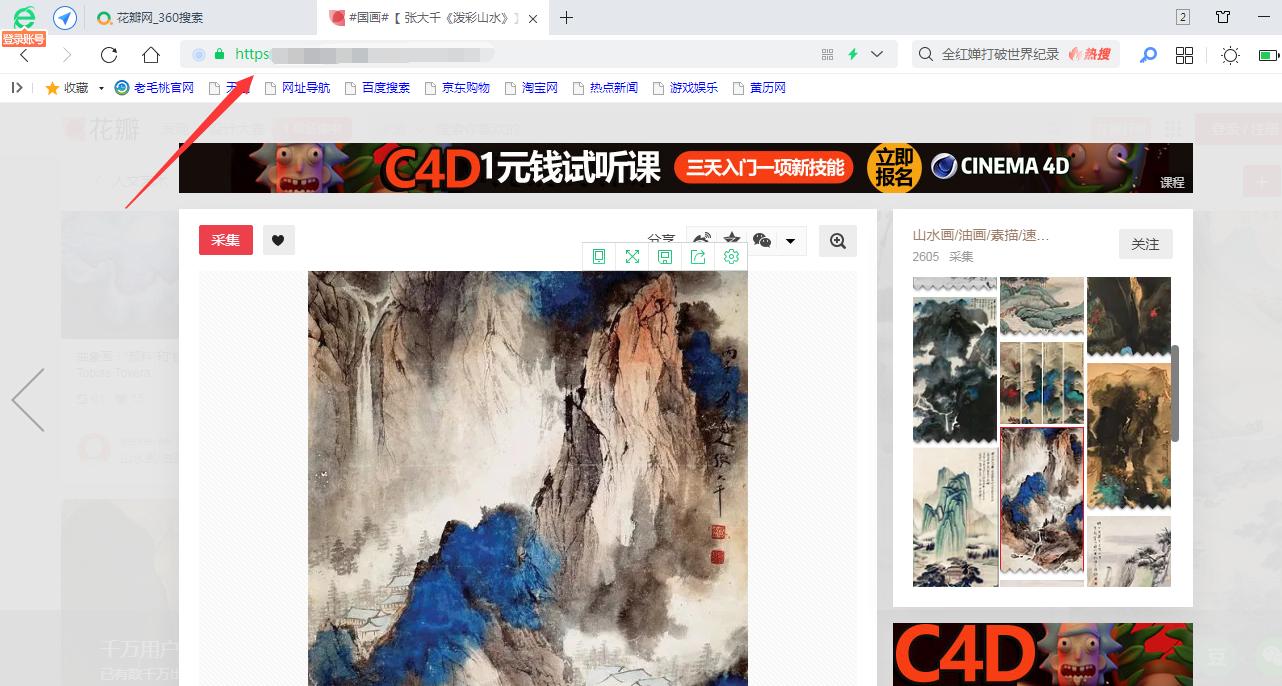Open the password key icon in the browser toolbar
Viewport: 1282px width, 686px height.
(x=1148, y=55)
